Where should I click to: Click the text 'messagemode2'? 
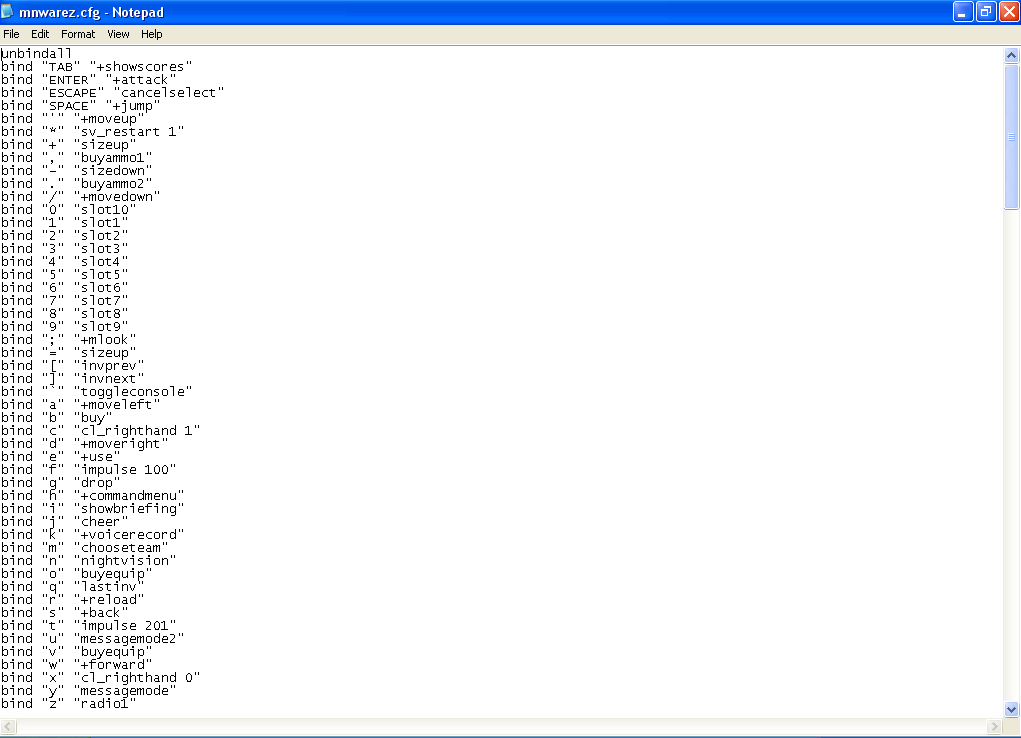(129, 640)
